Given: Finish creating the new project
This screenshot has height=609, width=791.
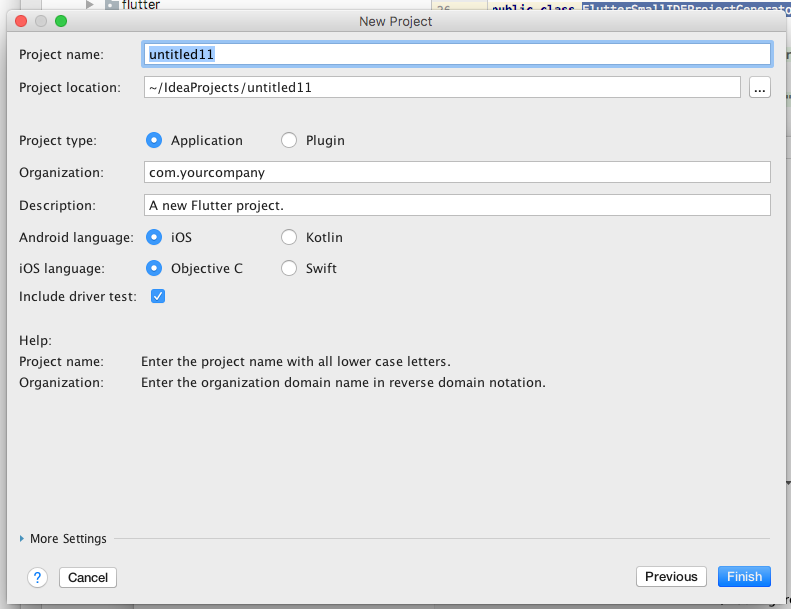Looking at the screenshot, I should click(x=744, y=576).
